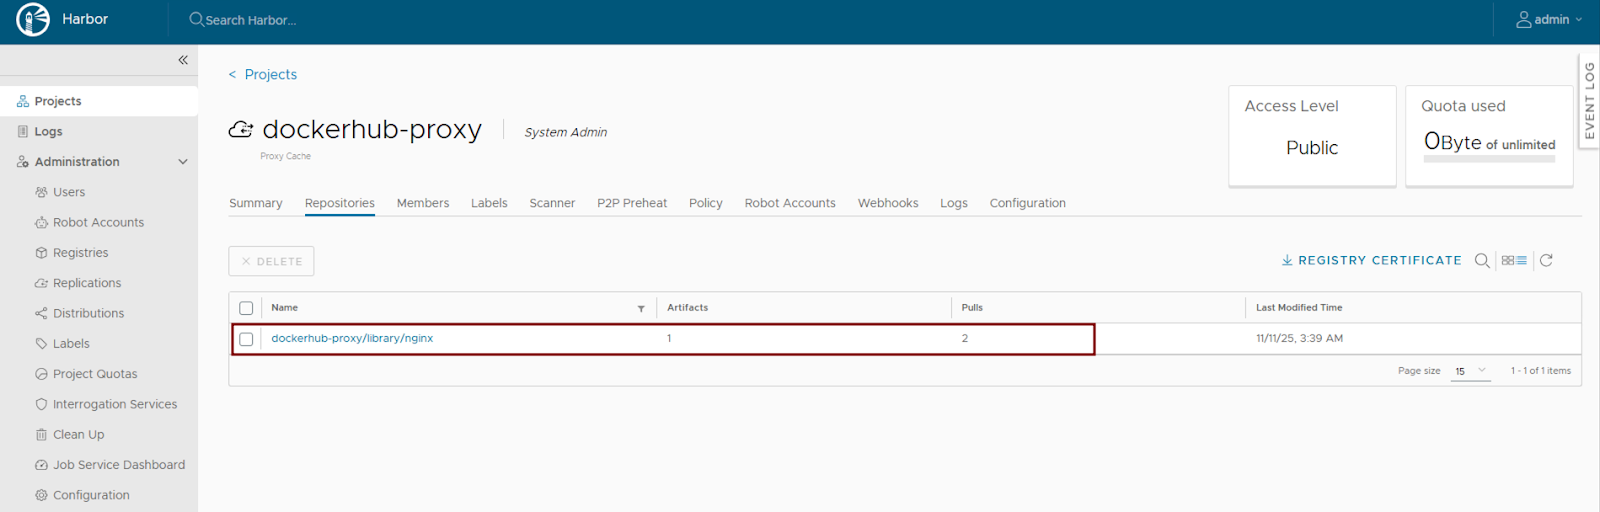Open repository search with magnifier icon
This screenshot has height=512, width=1600.
pos(1482,260)
